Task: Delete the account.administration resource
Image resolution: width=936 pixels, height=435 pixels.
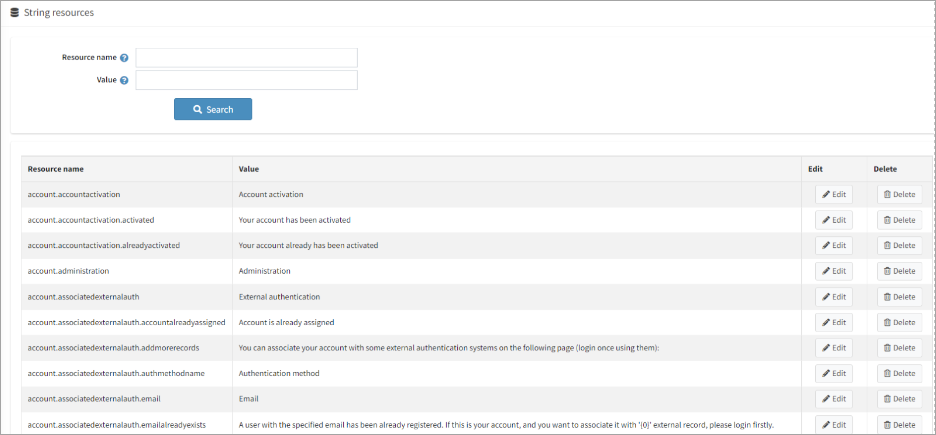Action: click(x=899, y=271)
